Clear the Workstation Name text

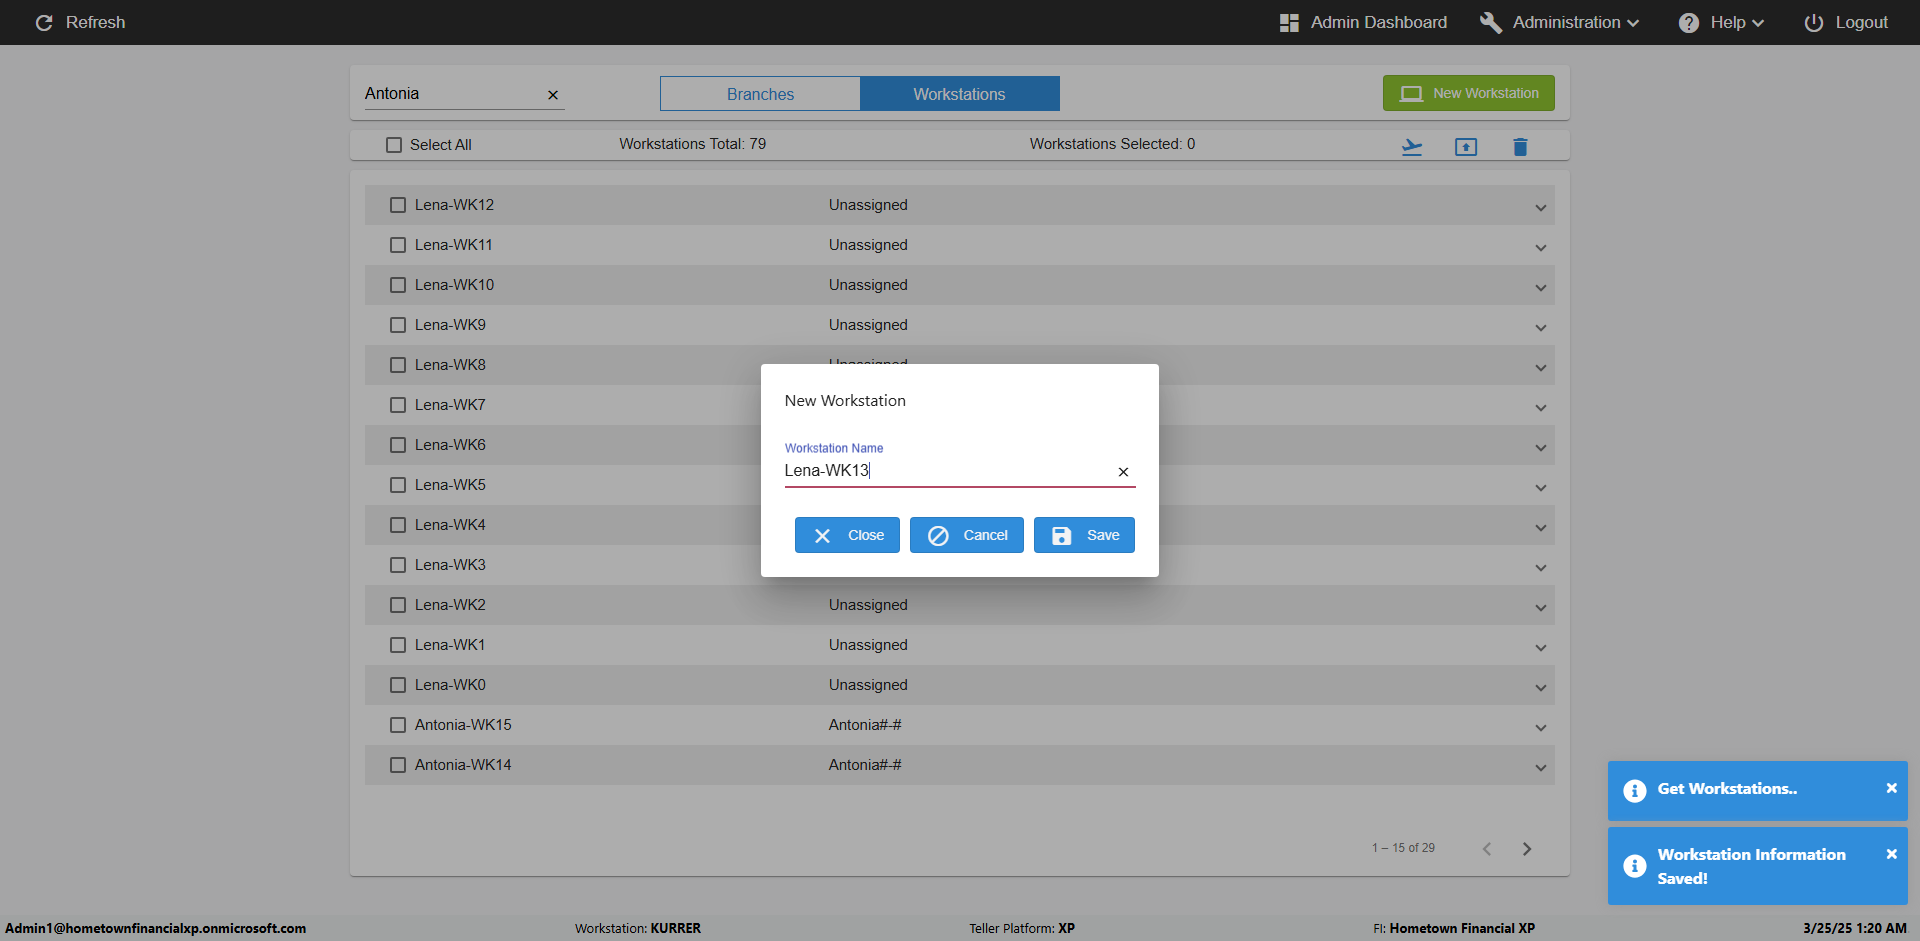pyautogui.click(x=1123, y=472)
